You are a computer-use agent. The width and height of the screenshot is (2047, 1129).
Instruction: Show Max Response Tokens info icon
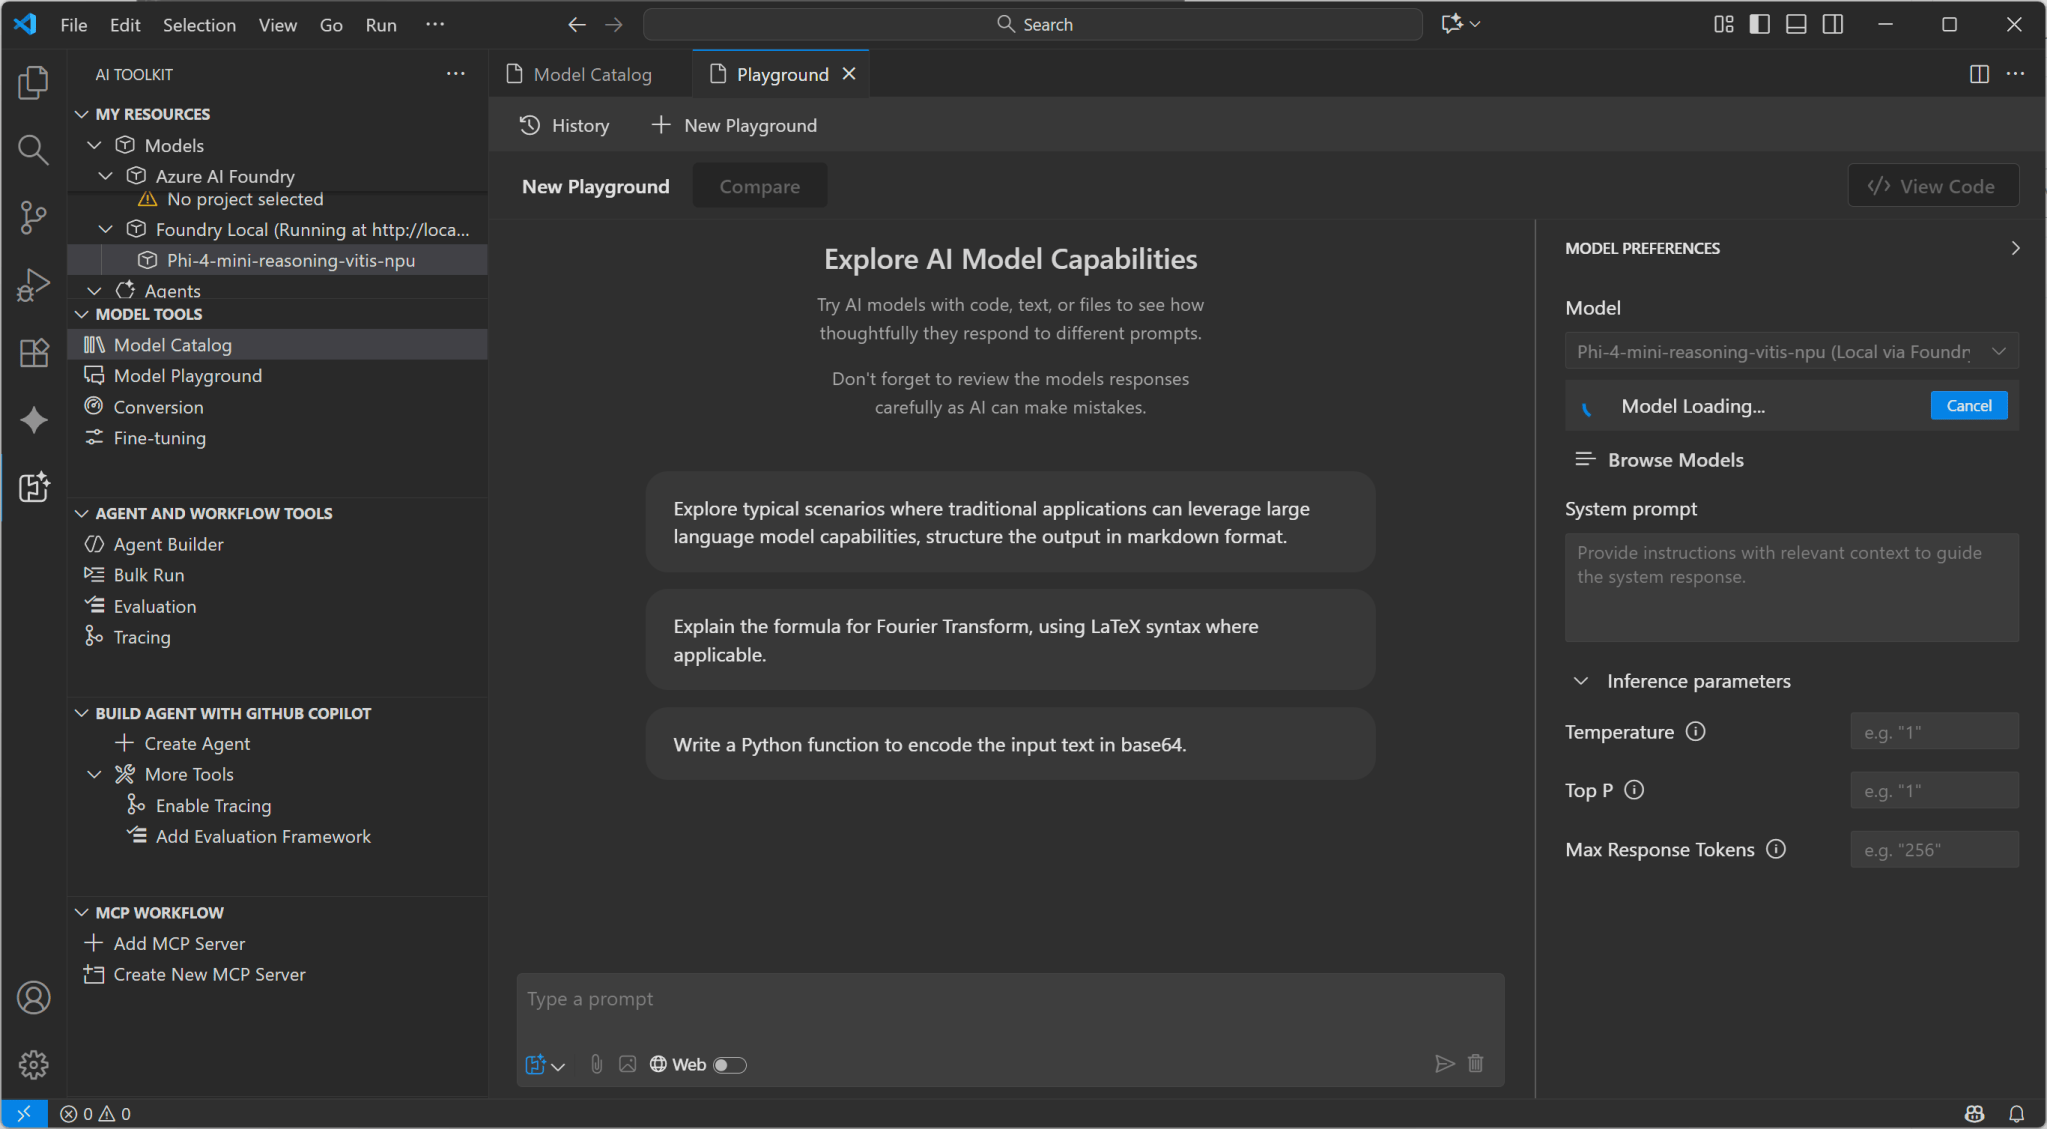click(1776, 849)
